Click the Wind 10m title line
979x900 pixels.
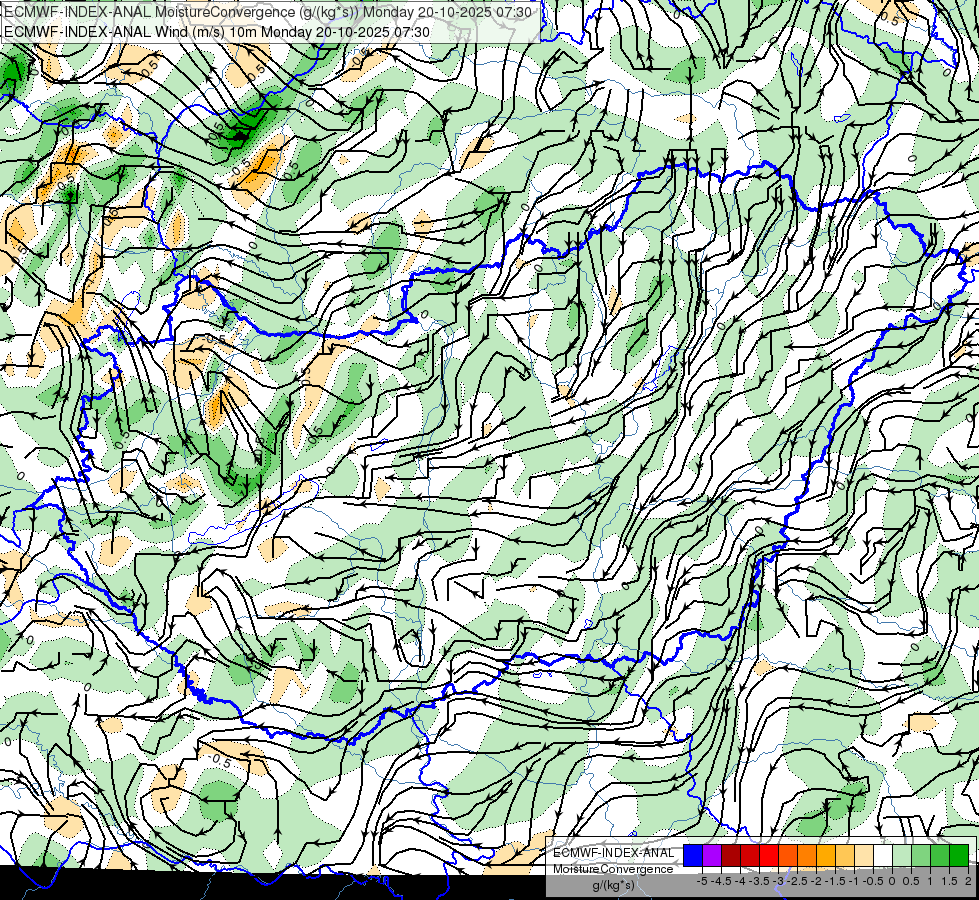point(217,31)
